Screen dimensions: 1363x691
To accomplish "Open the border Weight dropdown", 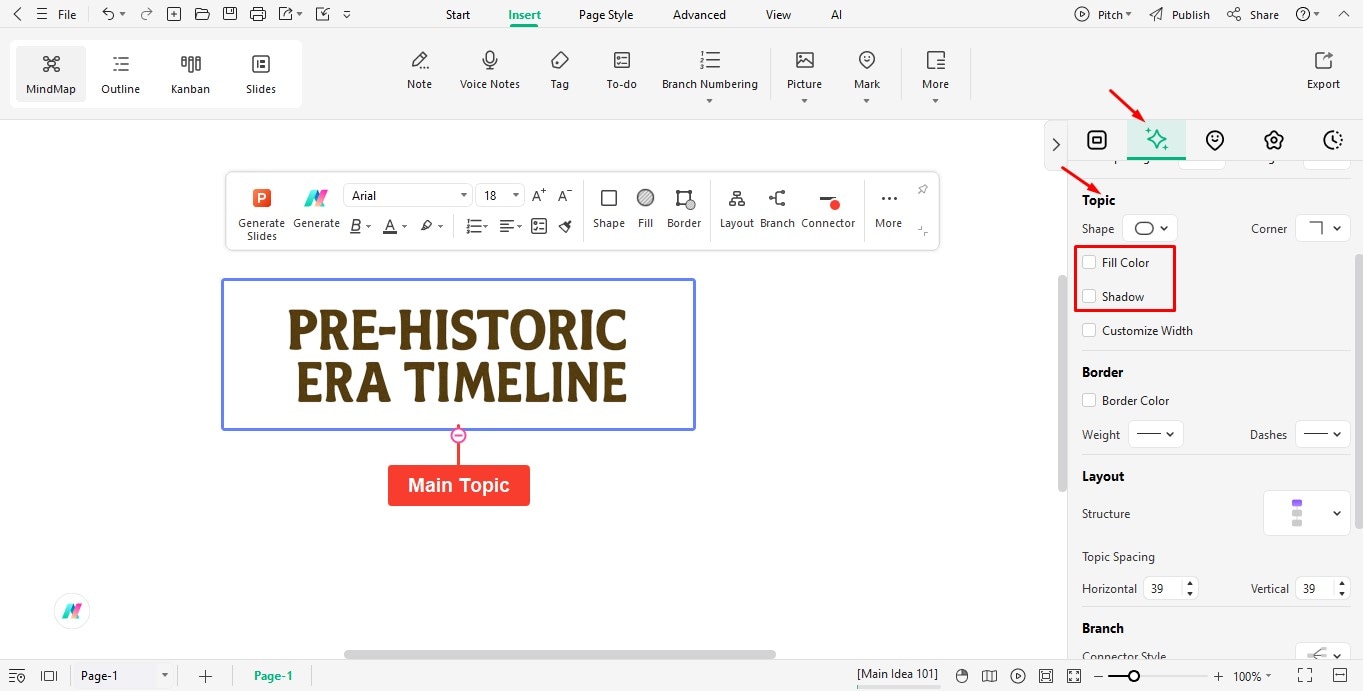I will (x=1156, y=434).
